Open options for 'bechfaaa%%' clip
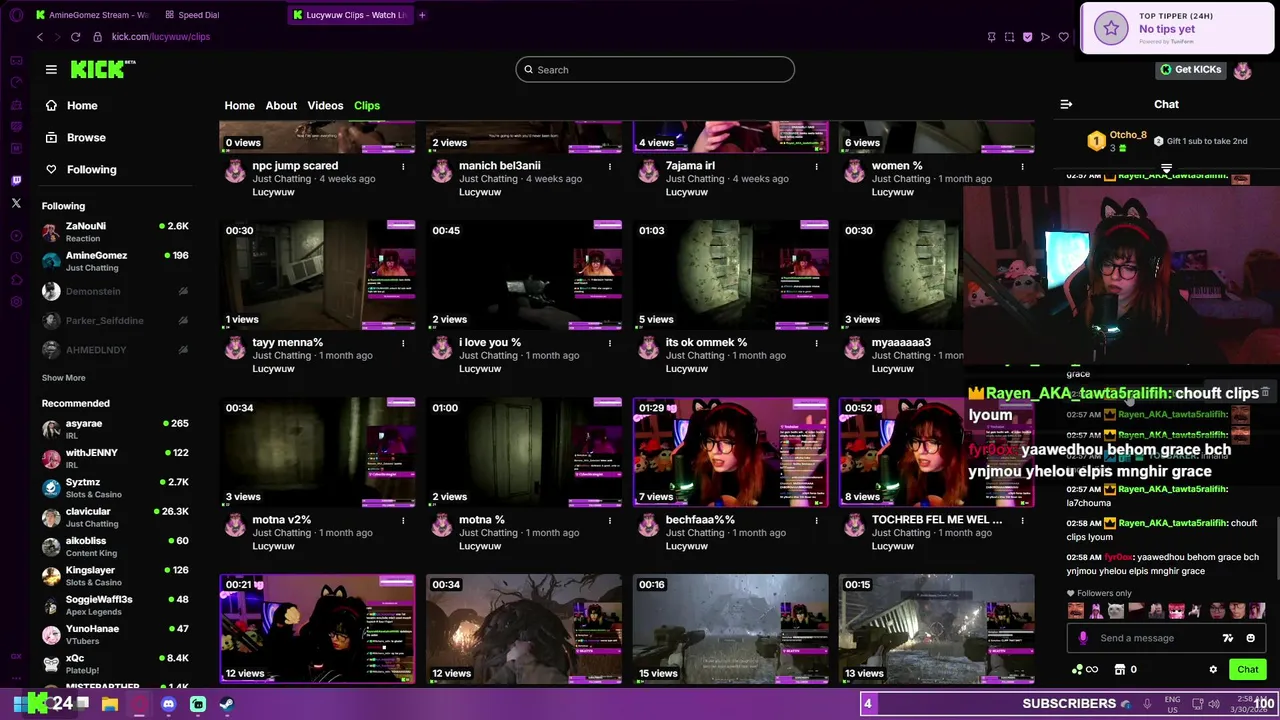 click(x=817, y=520)
